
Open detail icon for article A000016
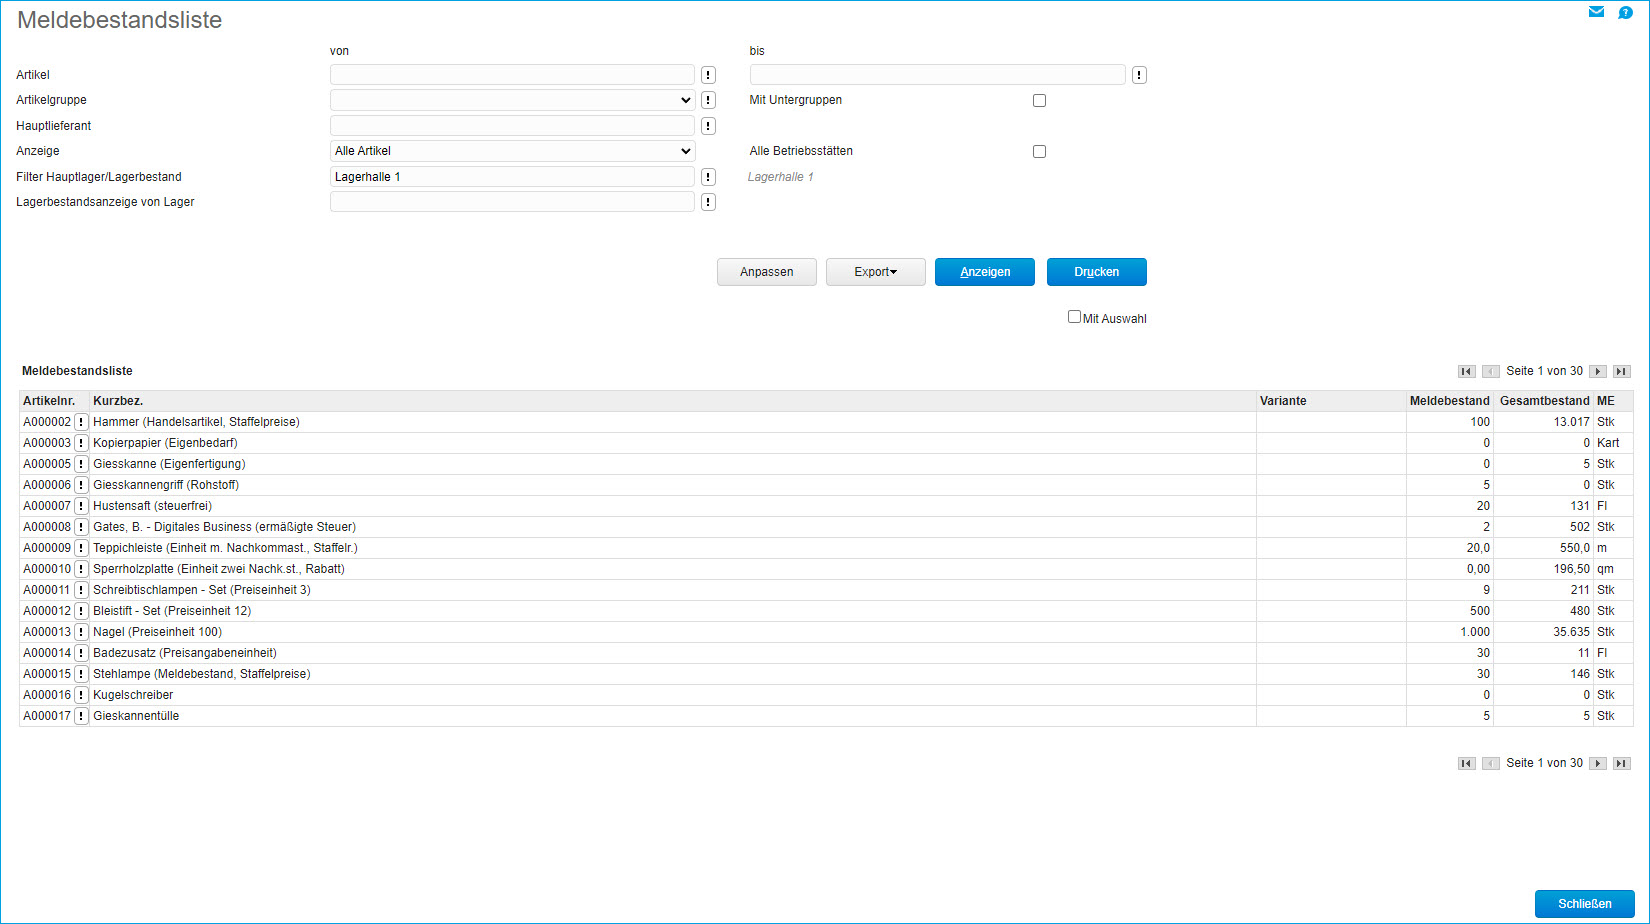82,695
